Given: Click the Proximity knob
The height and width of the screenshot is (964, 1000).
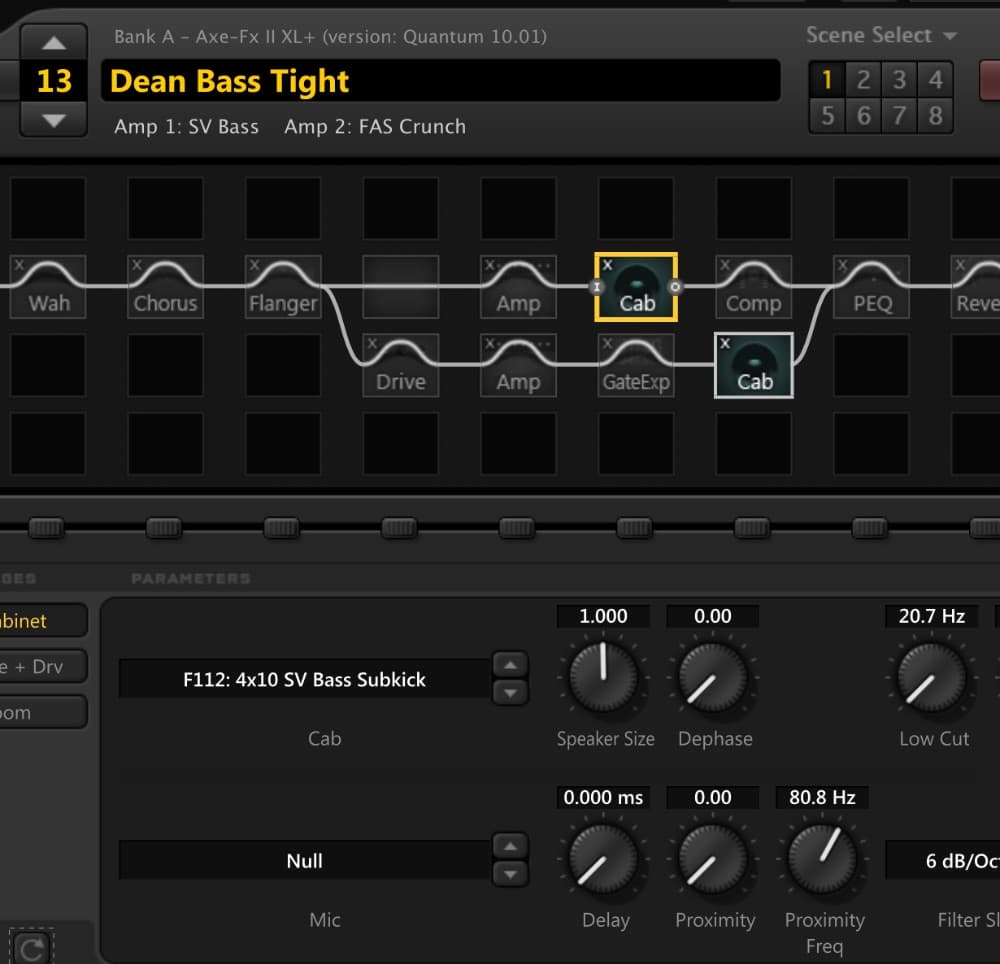Looking at the screenshot, I should tap(713, 858).
